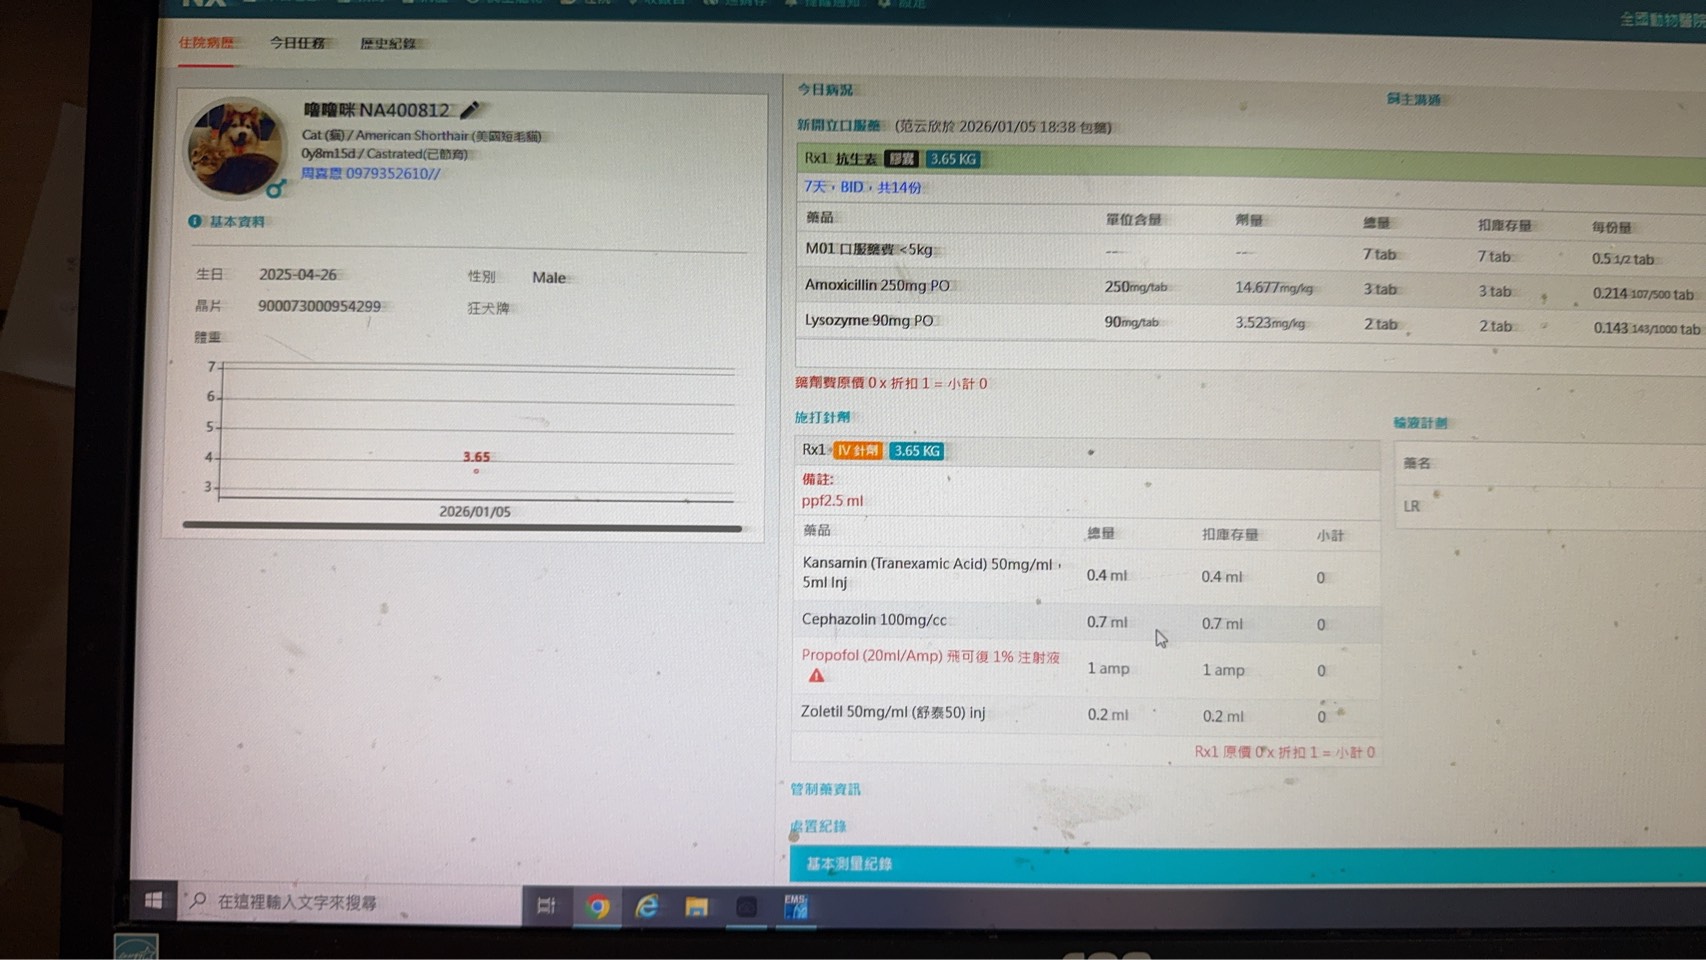Viewport: 1706px width, 960px height.
Task: Open the 管制藥資訊 section link
Action: tap(825, 789)
